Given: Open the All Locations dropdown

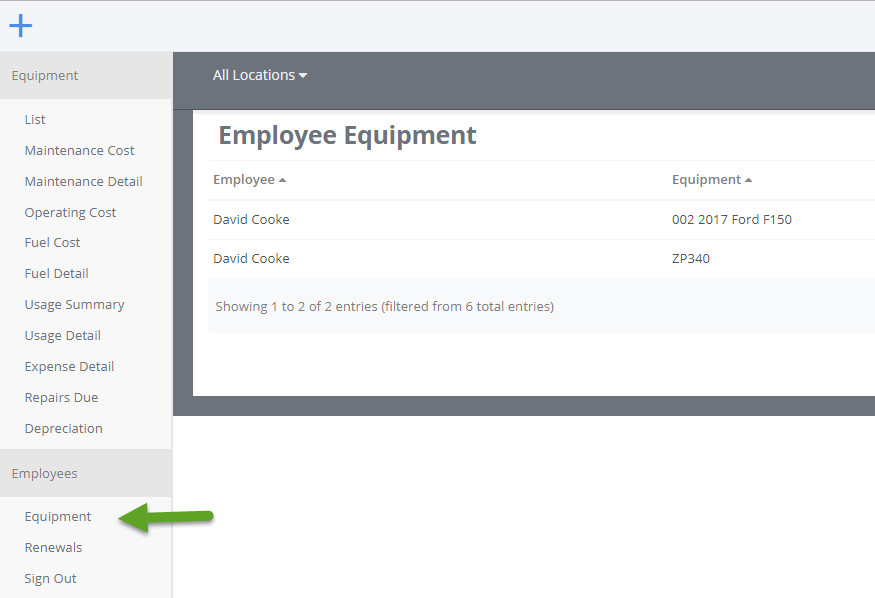Looking at the screenshot, I should 259,75.
